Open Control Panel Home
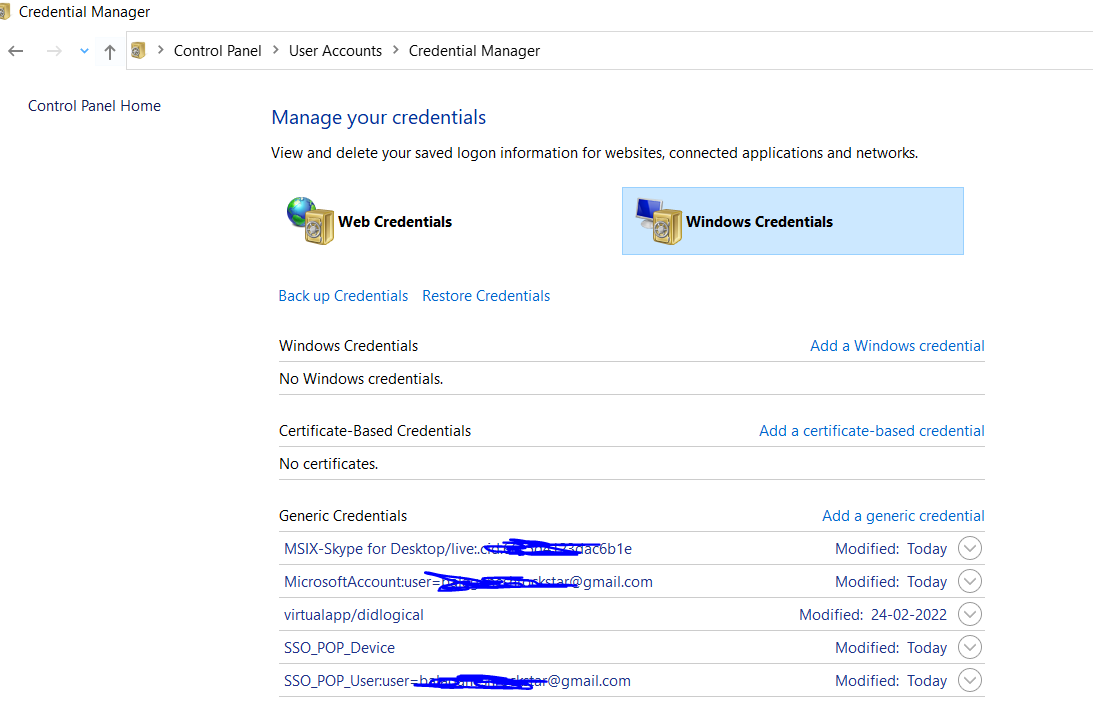Screen dimensions: 1093x703 pos(94,106)
